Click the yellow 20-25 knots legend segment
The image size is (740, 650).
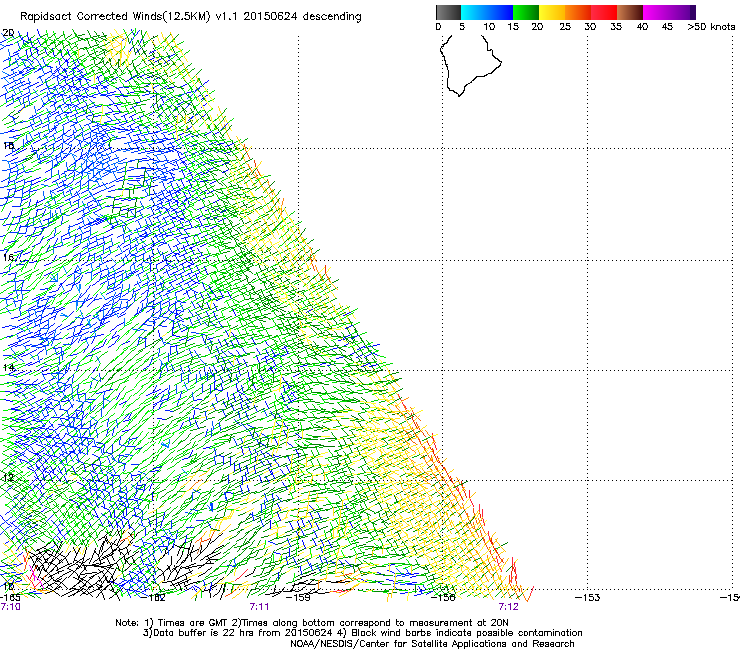tap(552, 12)
